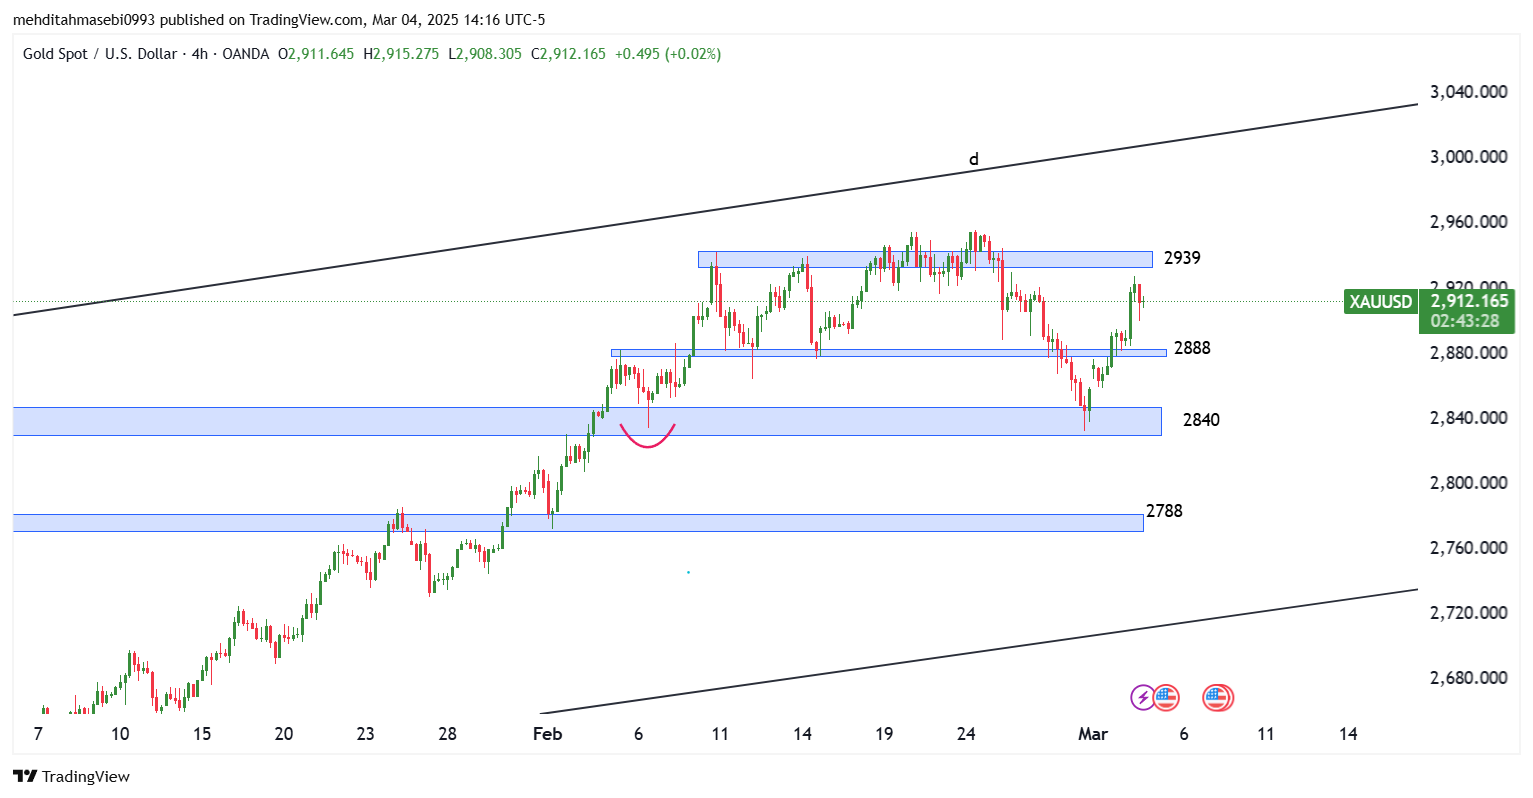Image resolution: width=1533 pixels, height=798 pixels.
Task: Click the TradingView logo at bottom left
Action: [71, 776]
